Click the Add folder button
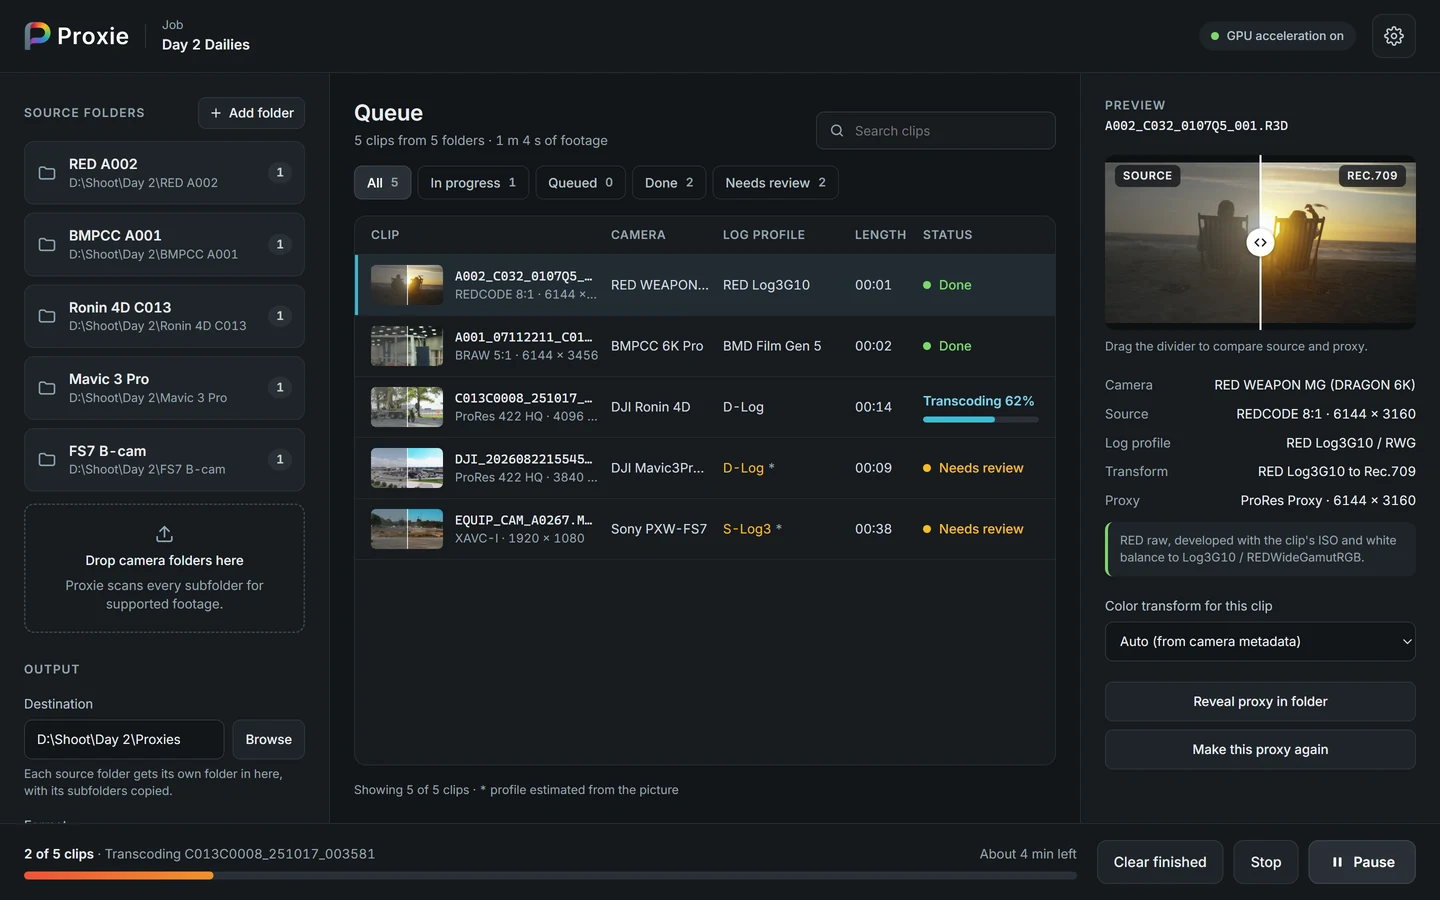 click(251, 113)
